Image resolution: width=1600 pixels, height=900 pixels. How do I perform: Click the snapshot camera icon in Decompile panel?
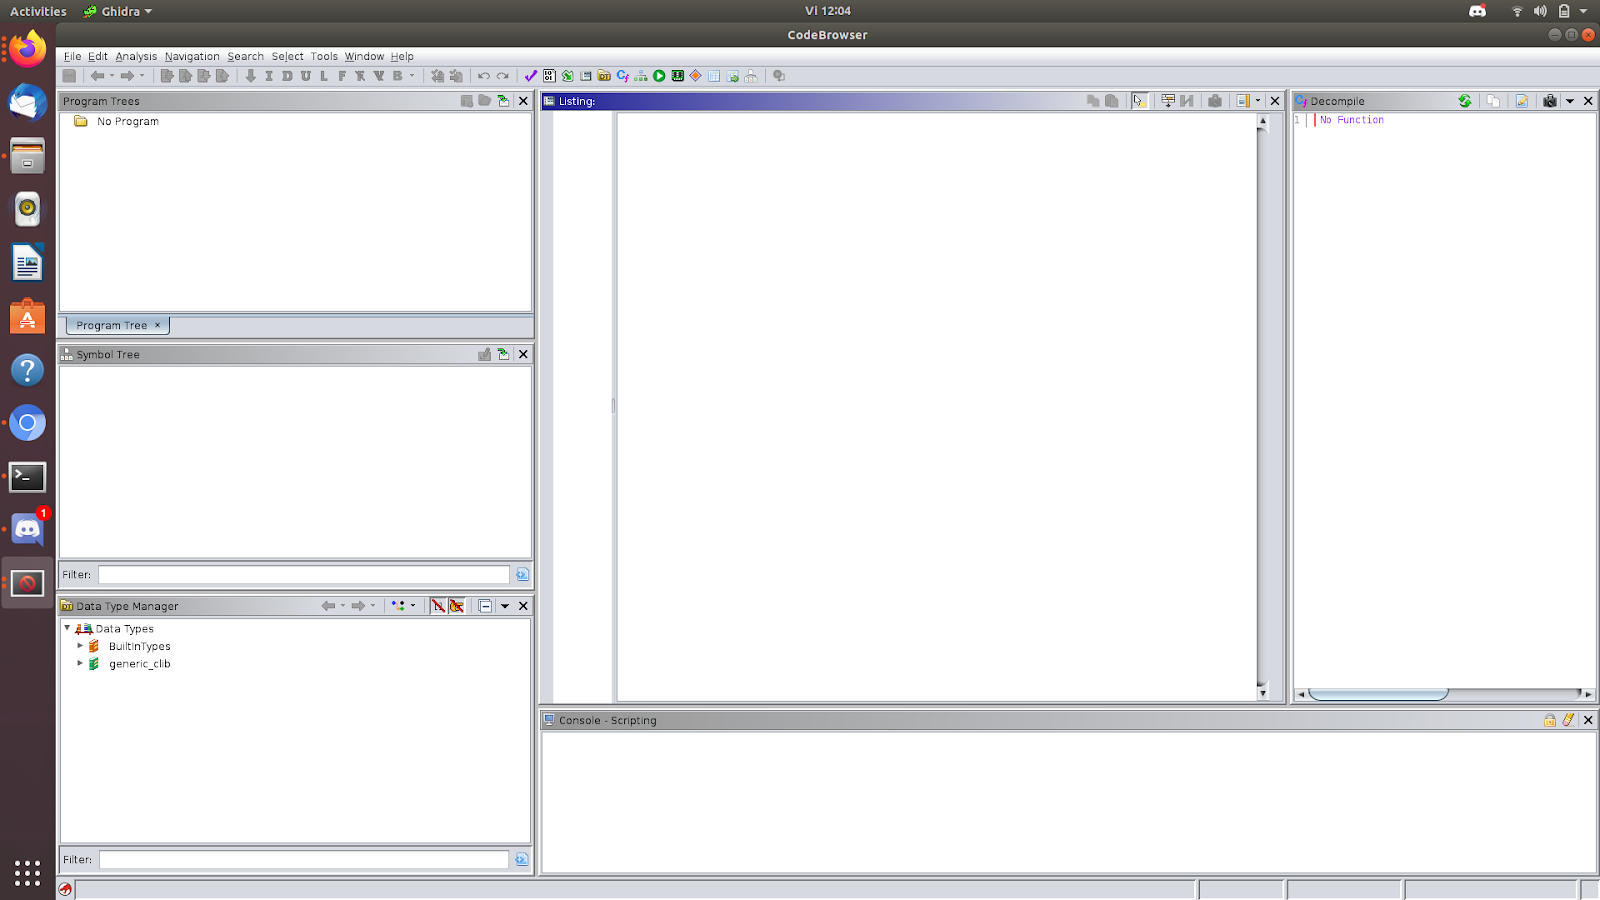pos(1550,101)
